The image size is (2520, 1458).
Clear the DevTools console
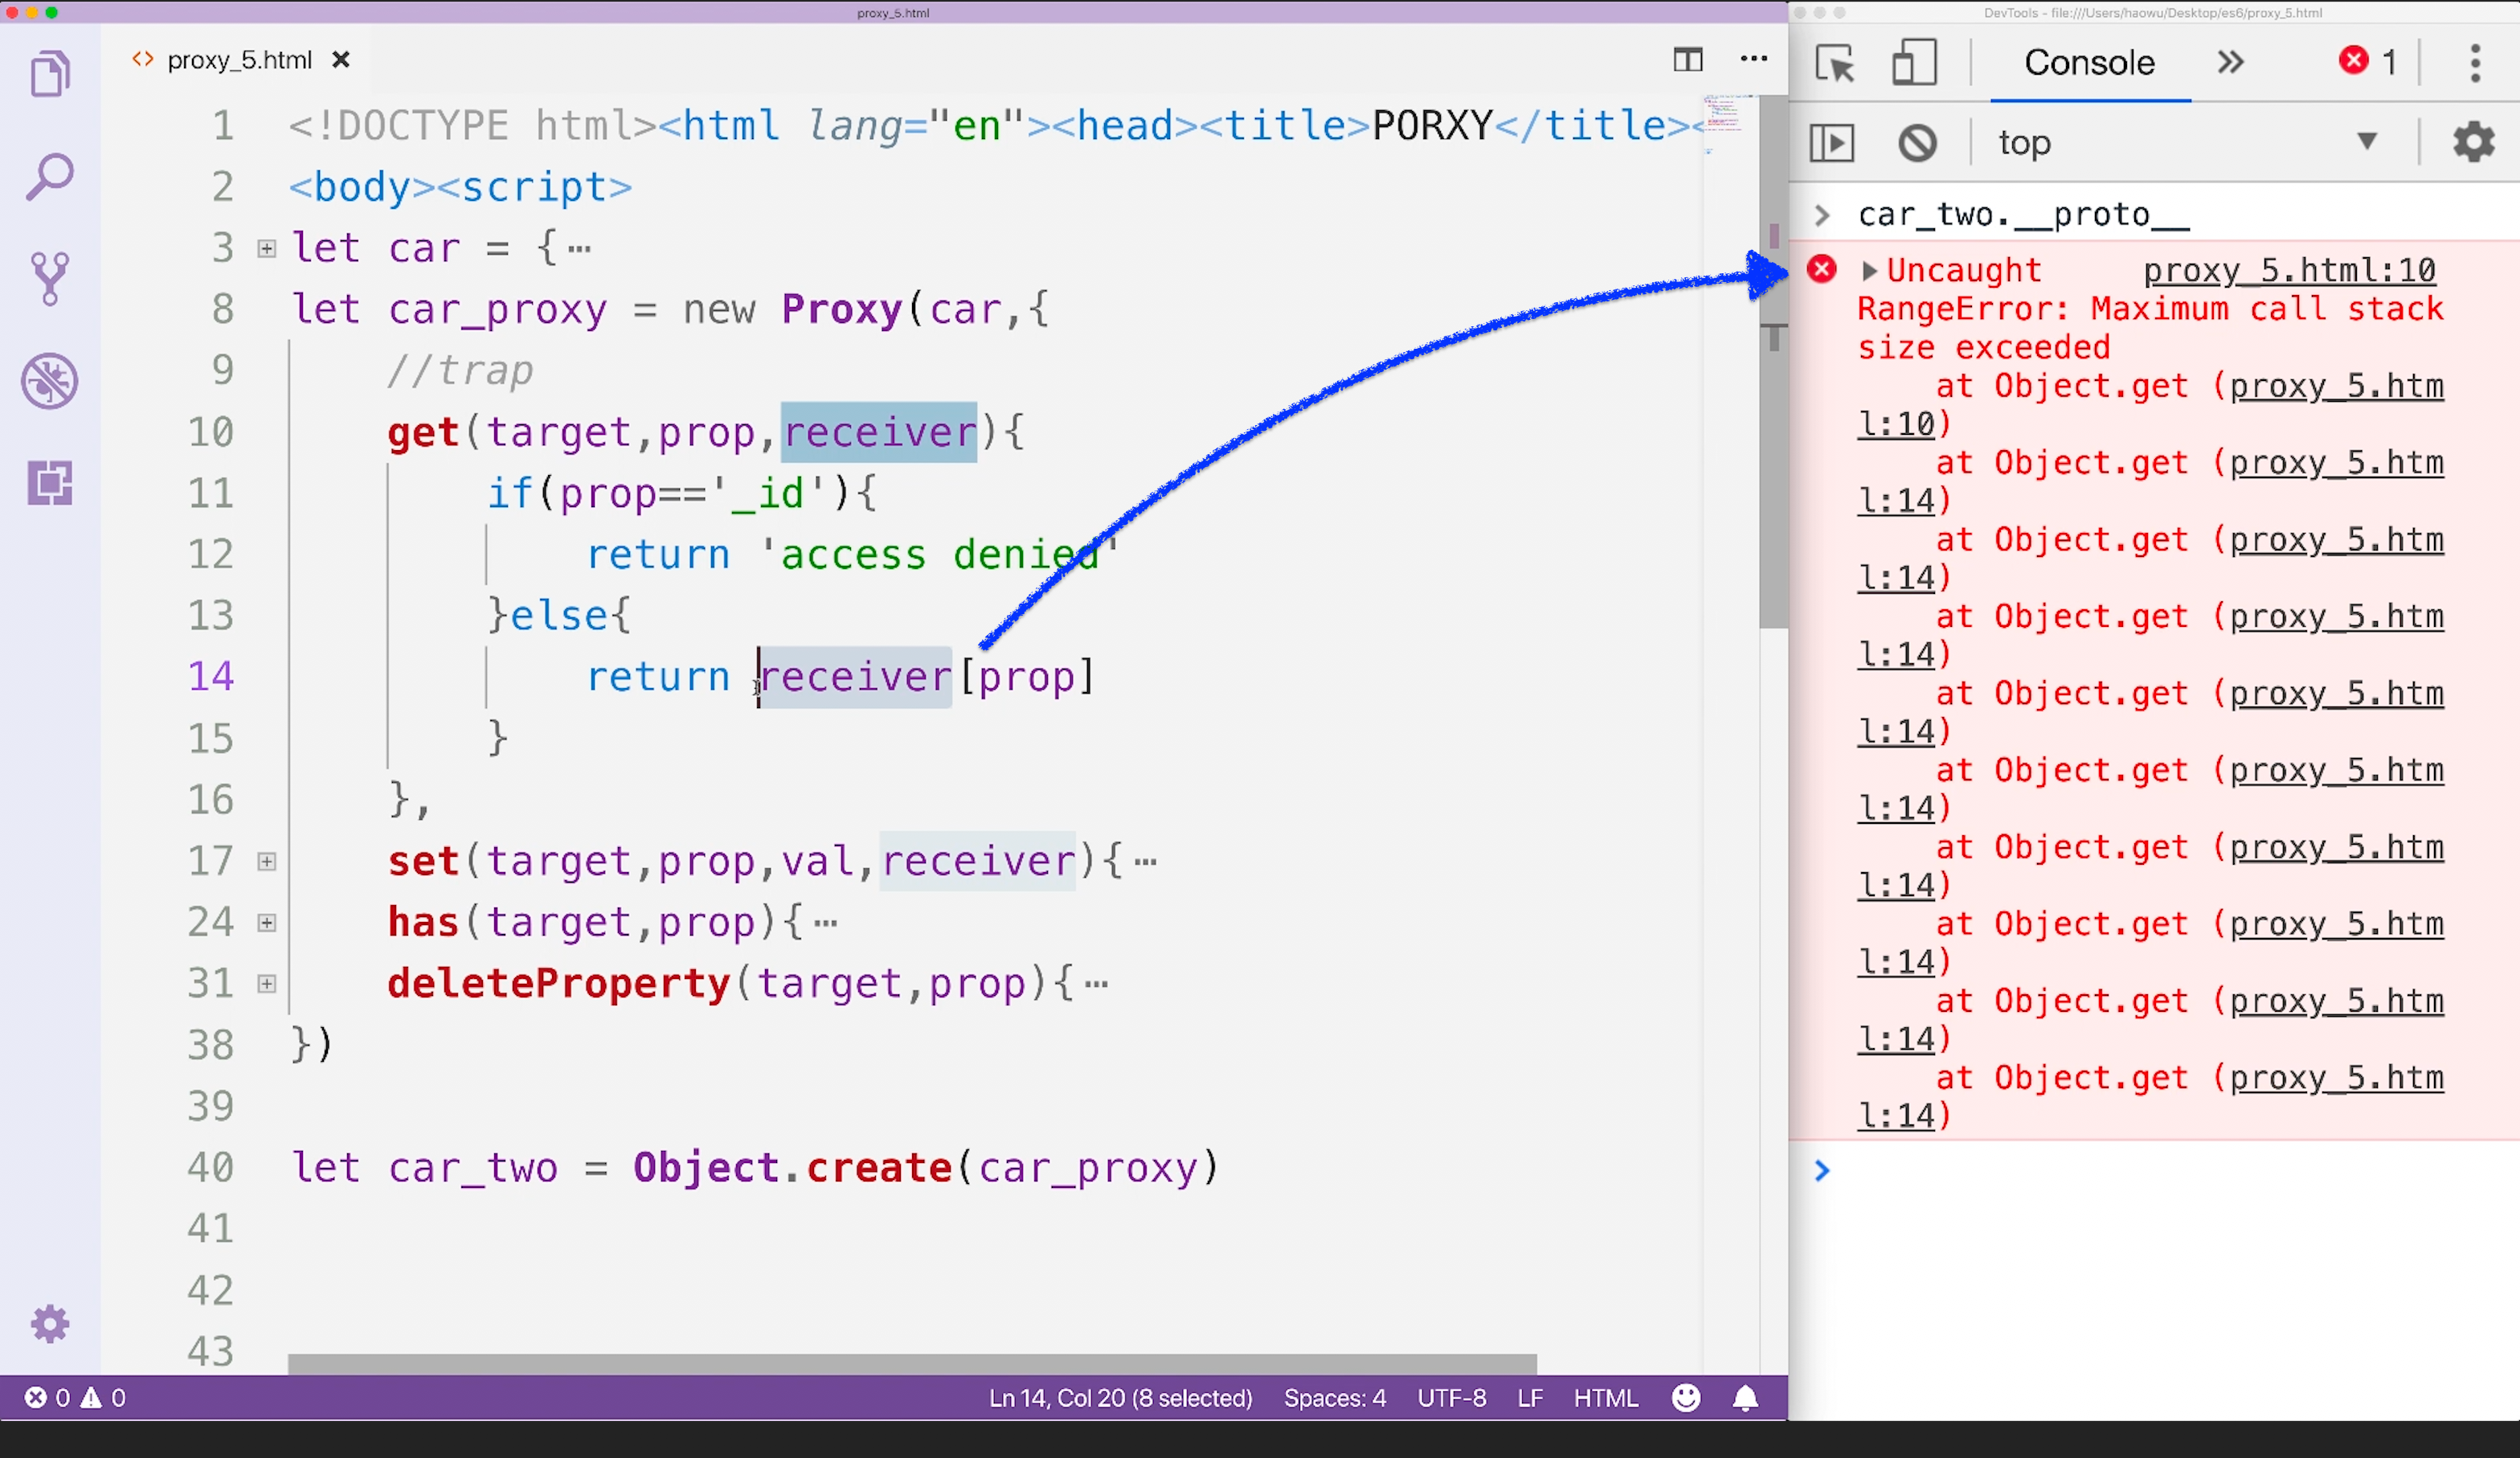coord(1917,142)
